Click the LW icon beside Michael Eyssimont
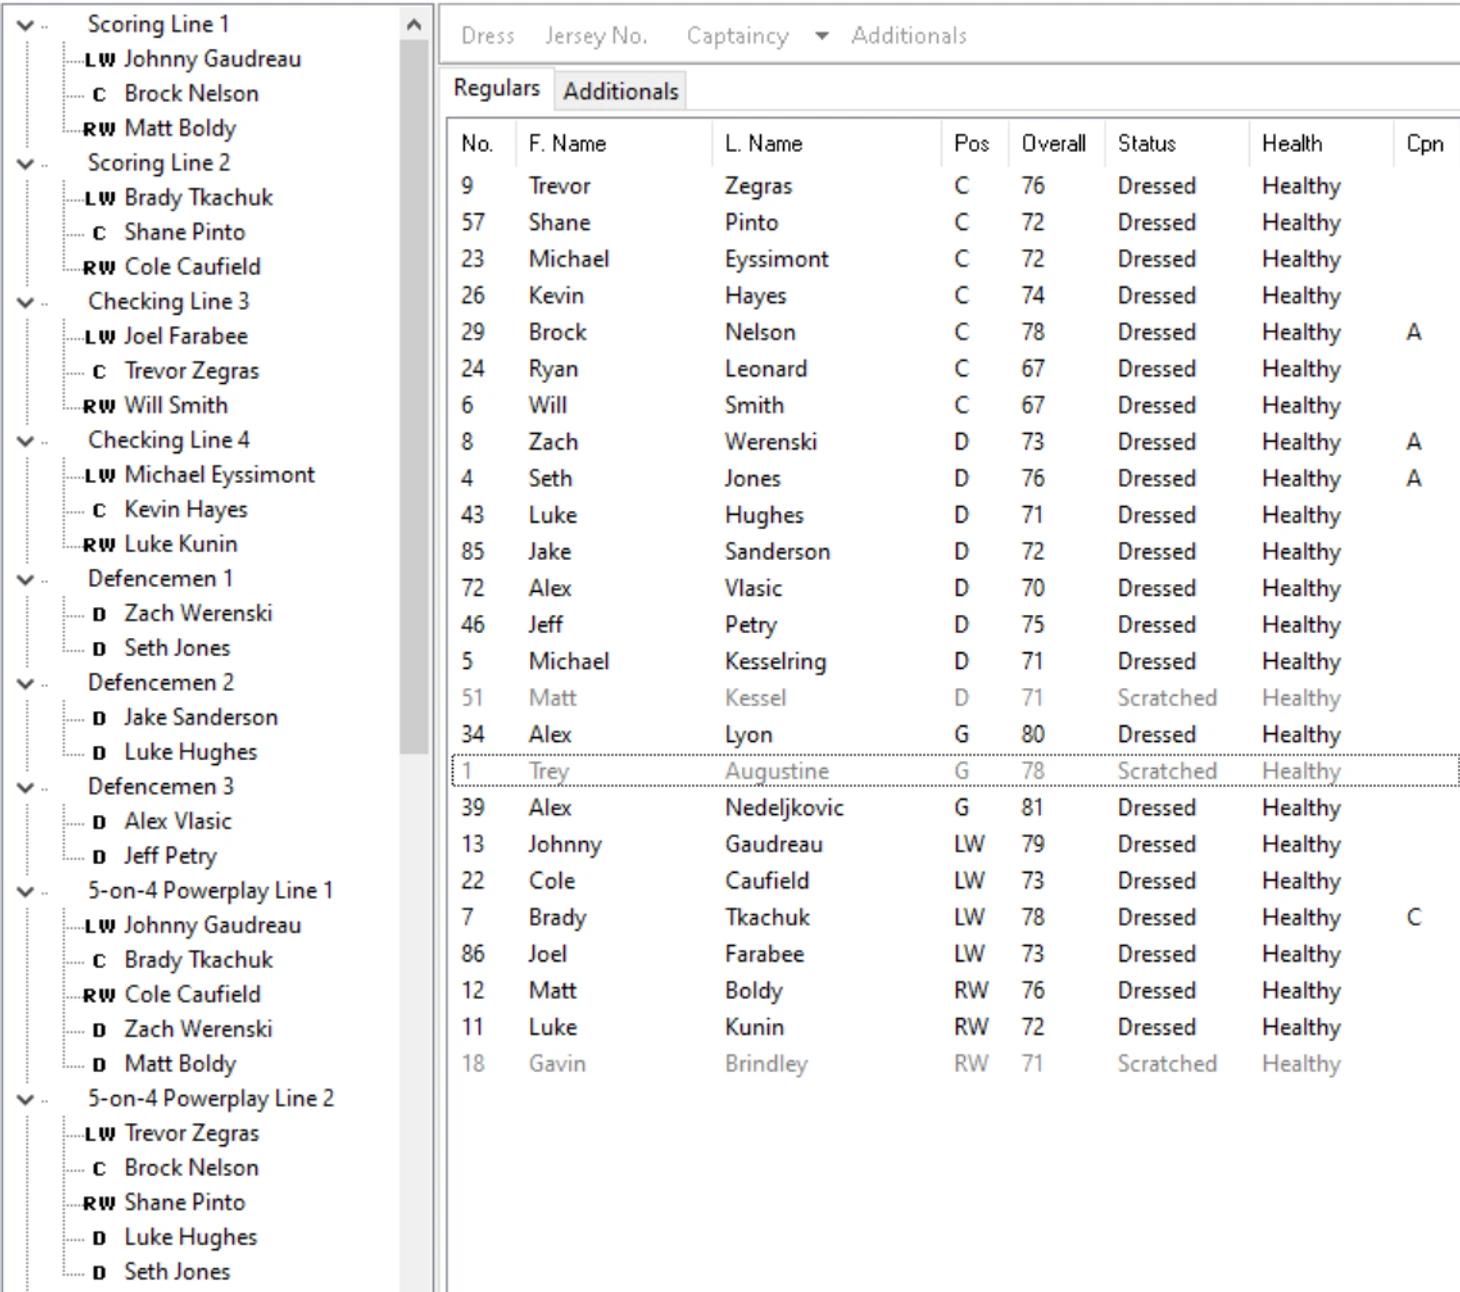The image size is (1460, 1292). 100,475
